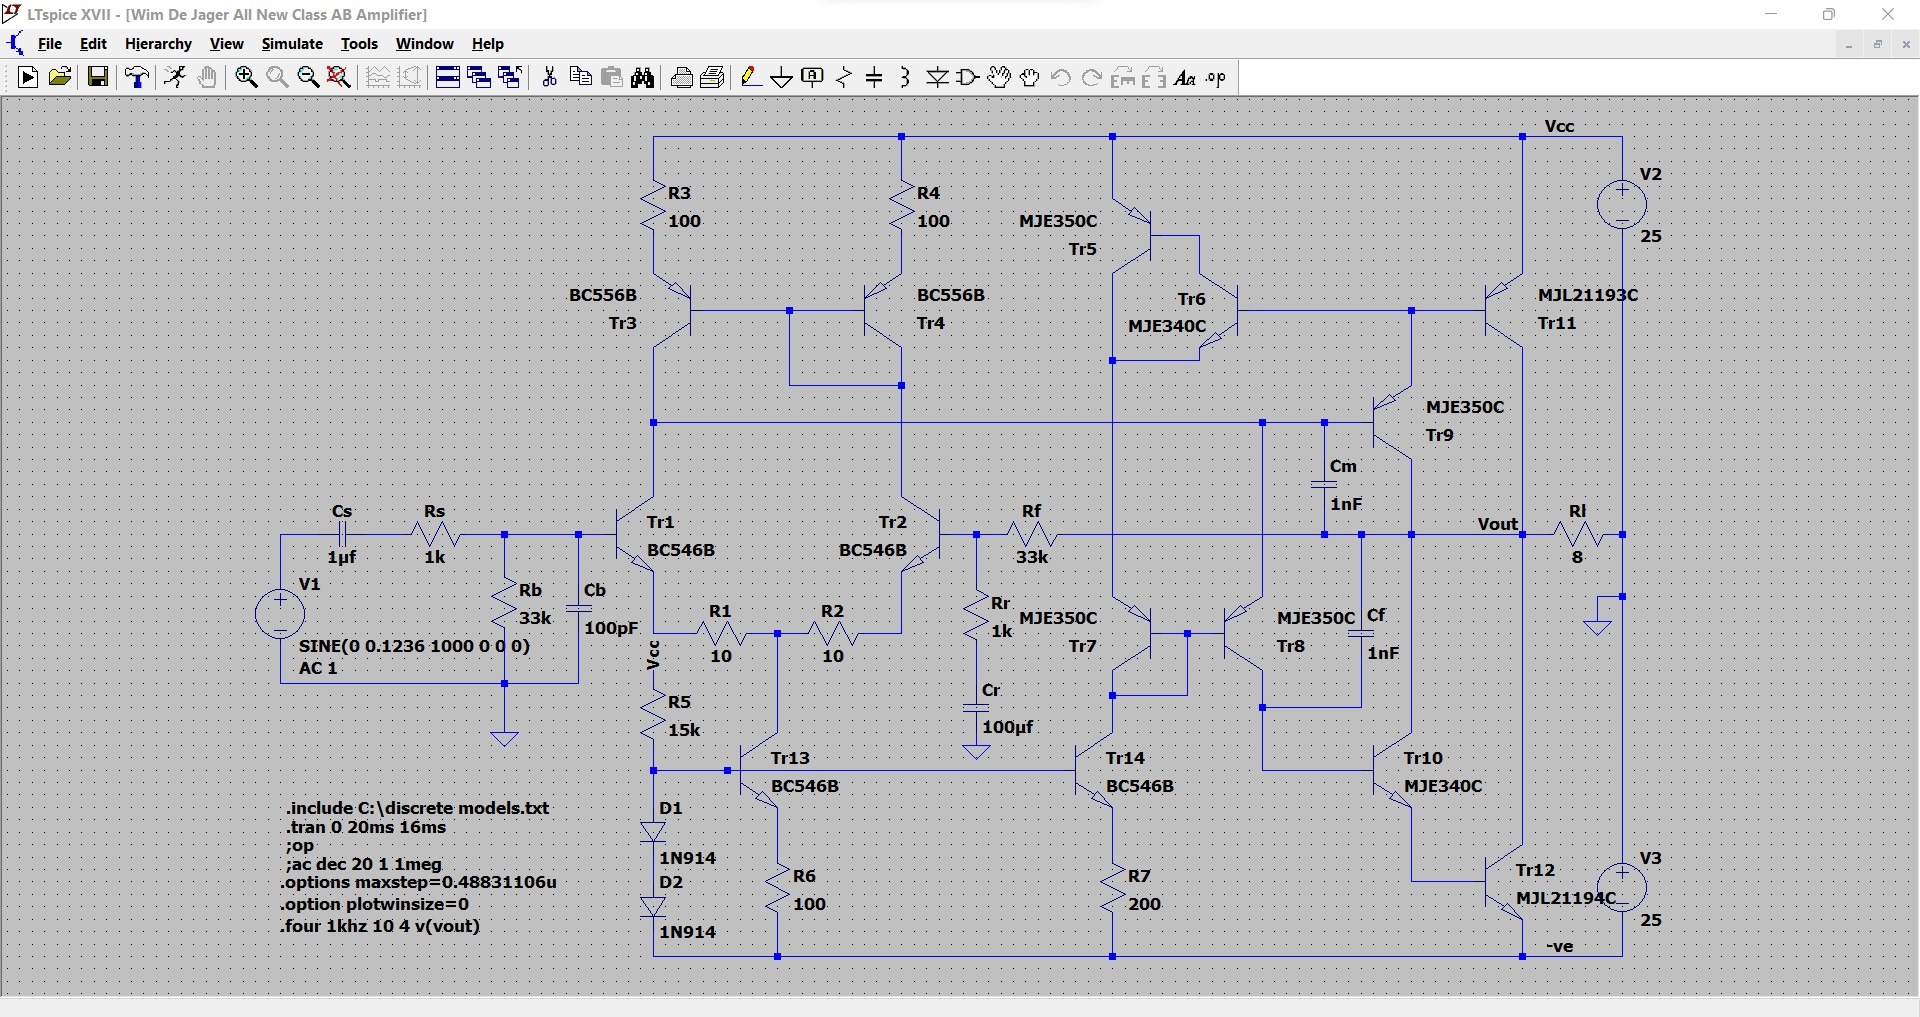The height and width of the screenshot is (1017, 1920).
Task: Restore the inner schematic window
Action: 1878,44
